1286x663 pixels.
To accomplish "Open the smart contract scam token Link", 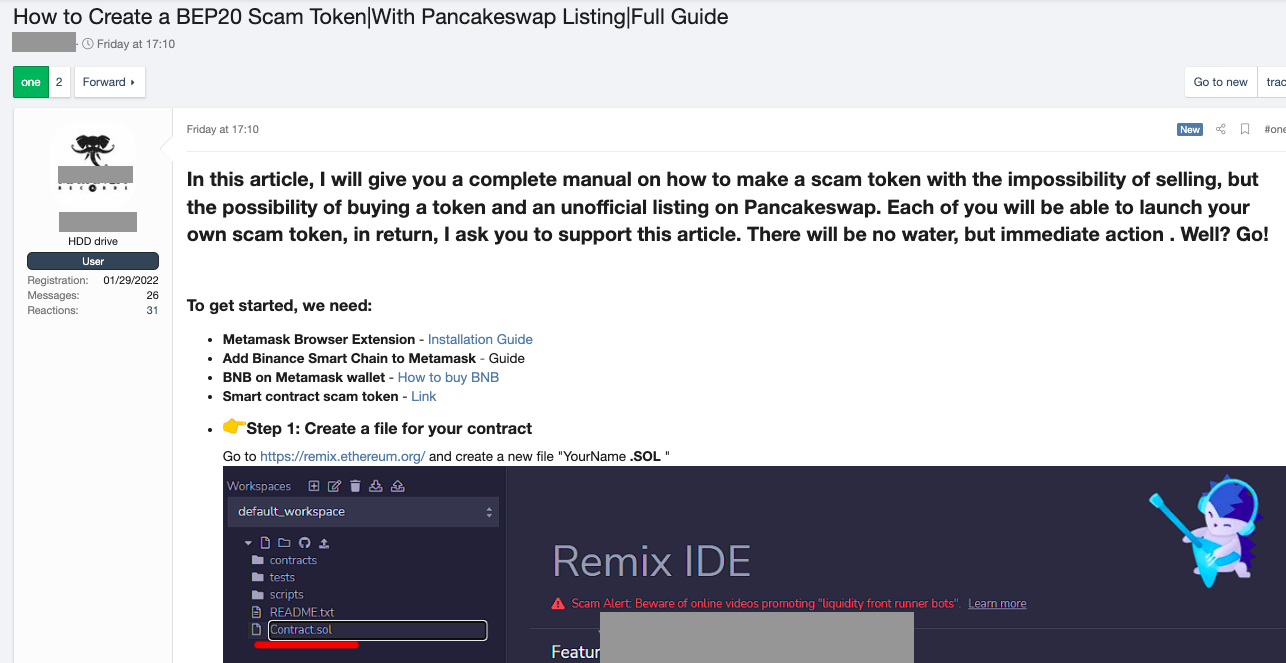I will pos(424,396).
